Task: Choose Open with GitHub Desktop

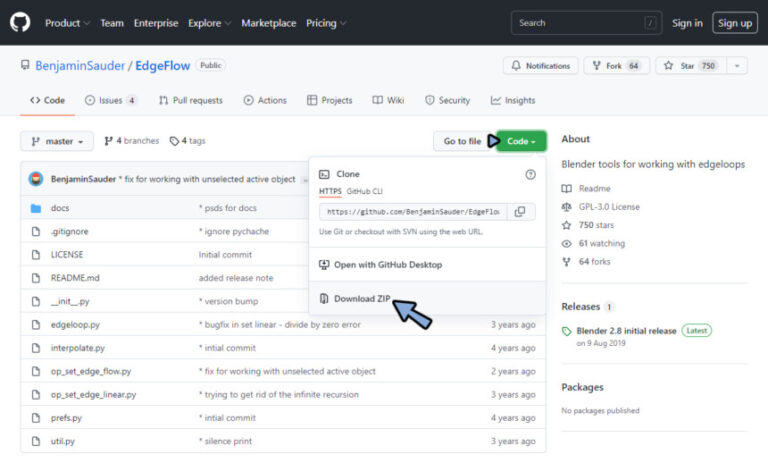Action: pyautogui.click(x=387, y=265)
